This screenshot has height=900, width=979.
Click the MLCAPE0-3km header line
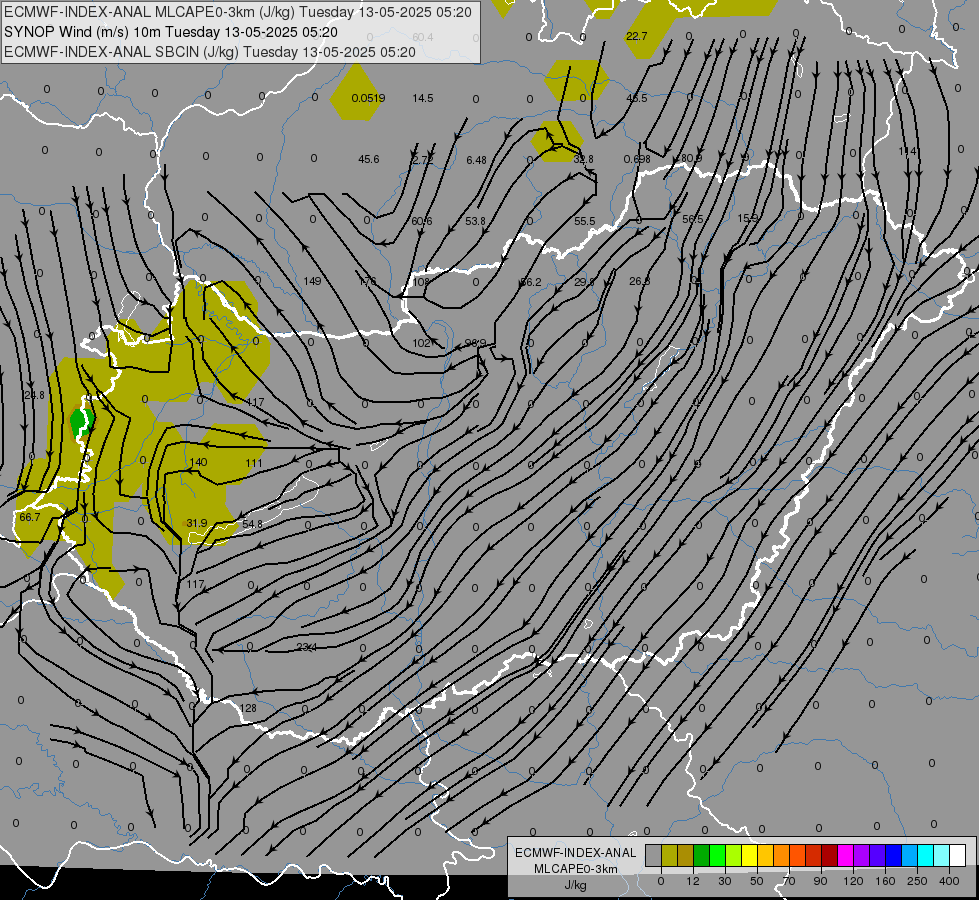238,12
